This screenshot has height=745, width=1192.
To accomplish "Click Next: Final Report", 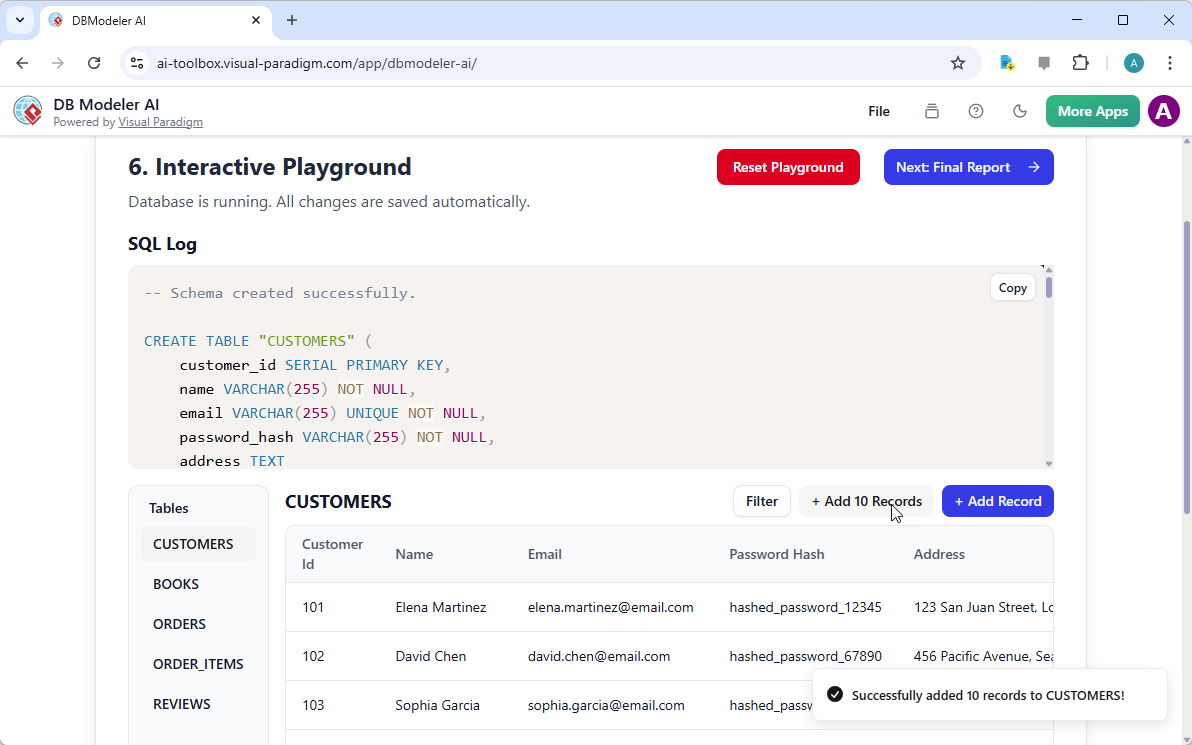I will (968, 167).
